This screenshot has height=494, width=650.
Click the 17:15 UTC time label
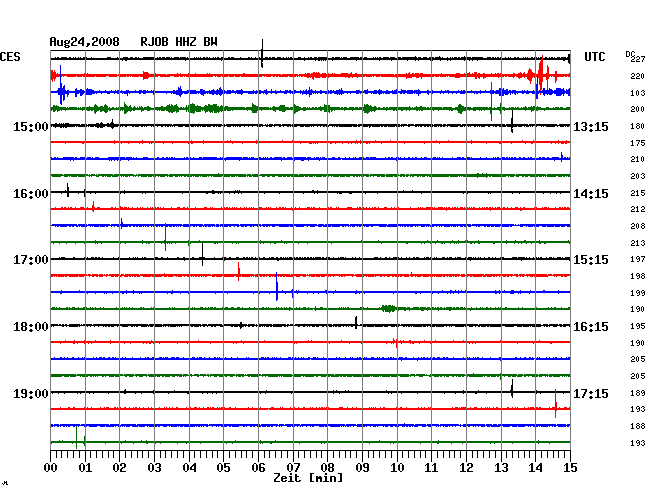[x=591, y=393]
